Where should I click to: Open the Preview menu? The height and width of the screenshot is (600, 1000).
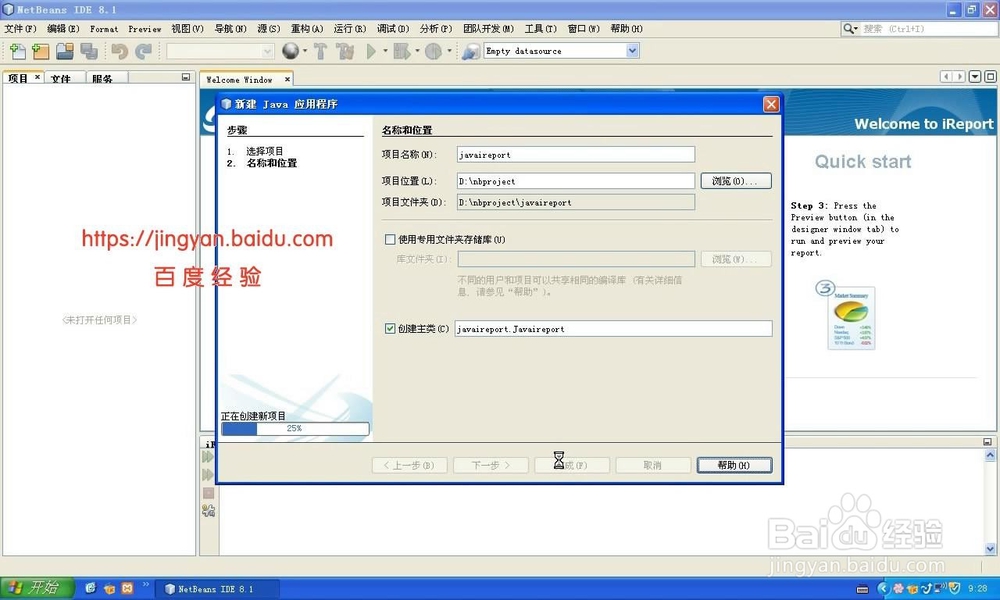click(x=145, y=29)
